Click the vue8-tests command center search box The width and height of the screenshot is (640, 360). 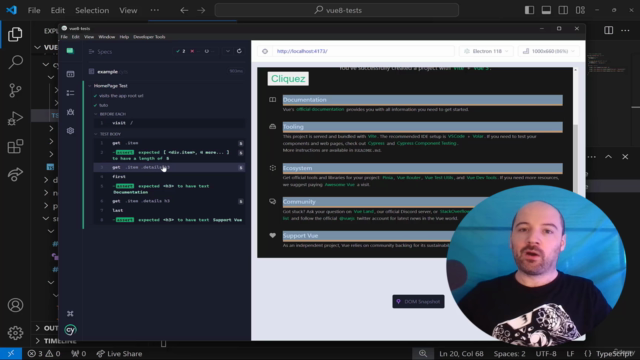(337, 10)
